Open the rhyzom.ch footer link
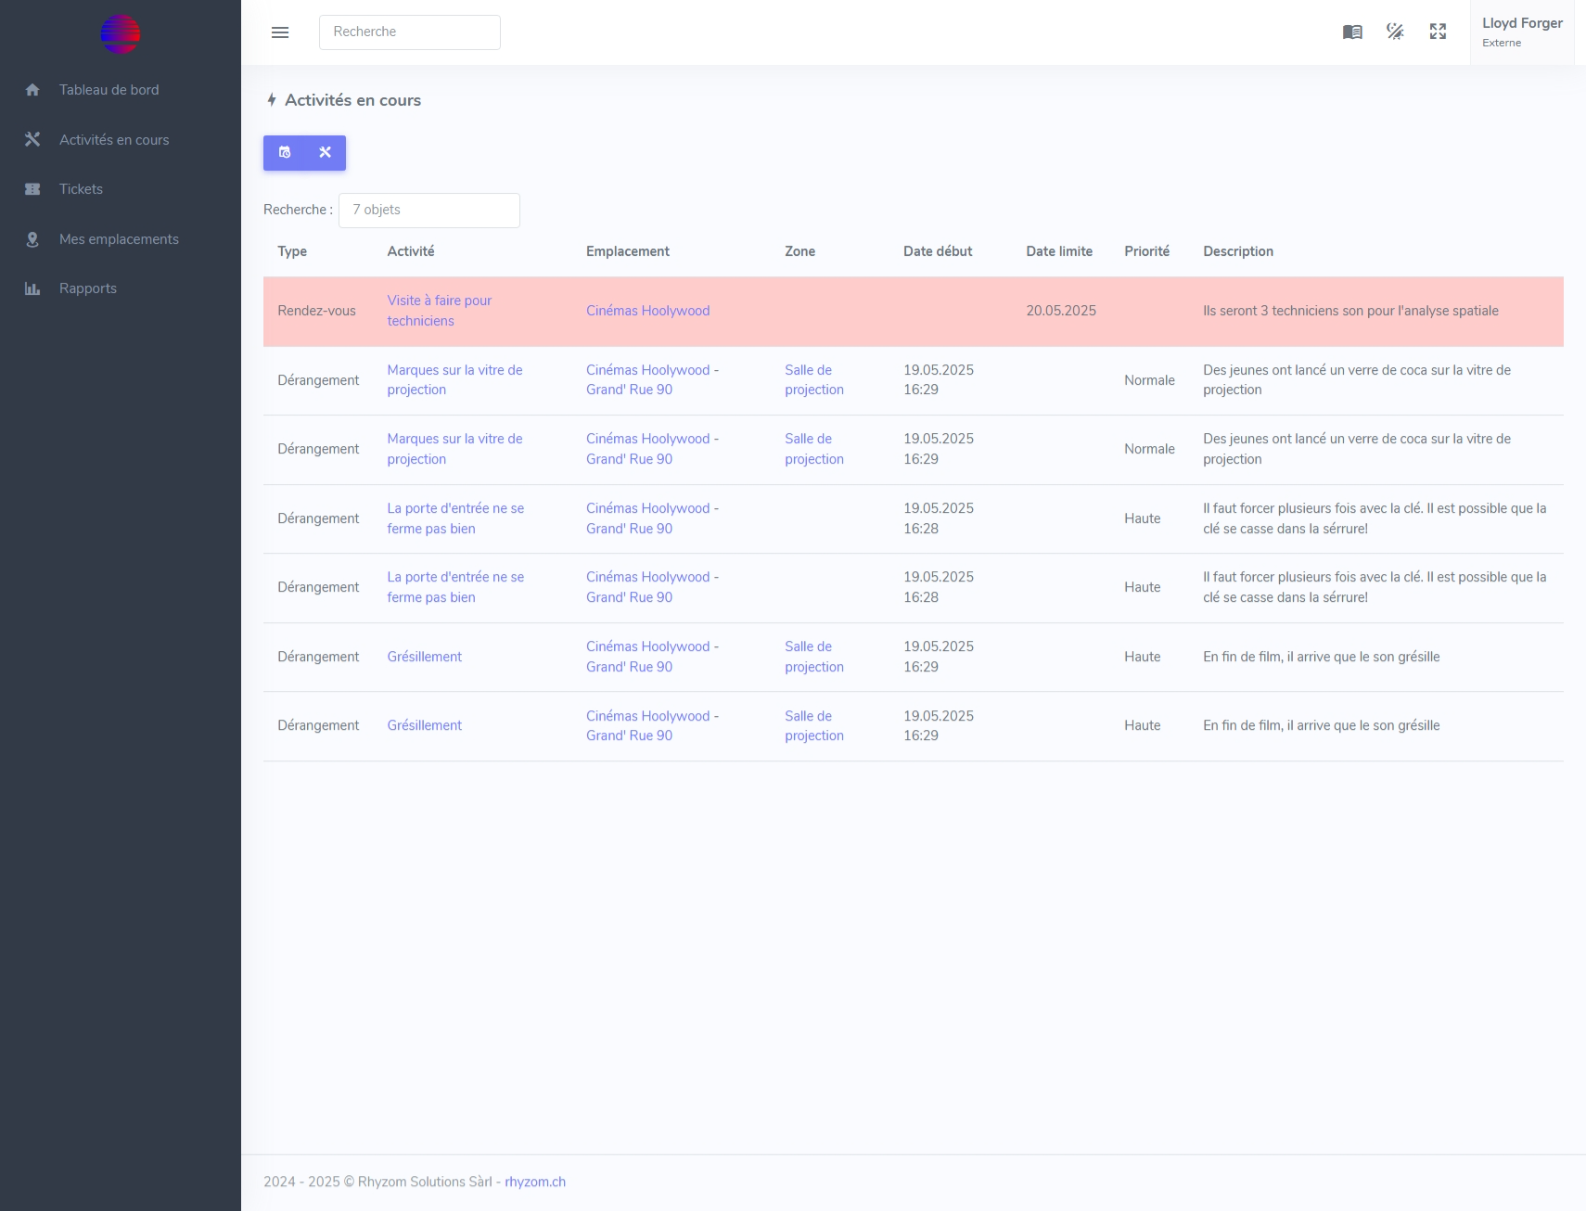This screenshot has height=1211, width=1586. pos(535,1182)
